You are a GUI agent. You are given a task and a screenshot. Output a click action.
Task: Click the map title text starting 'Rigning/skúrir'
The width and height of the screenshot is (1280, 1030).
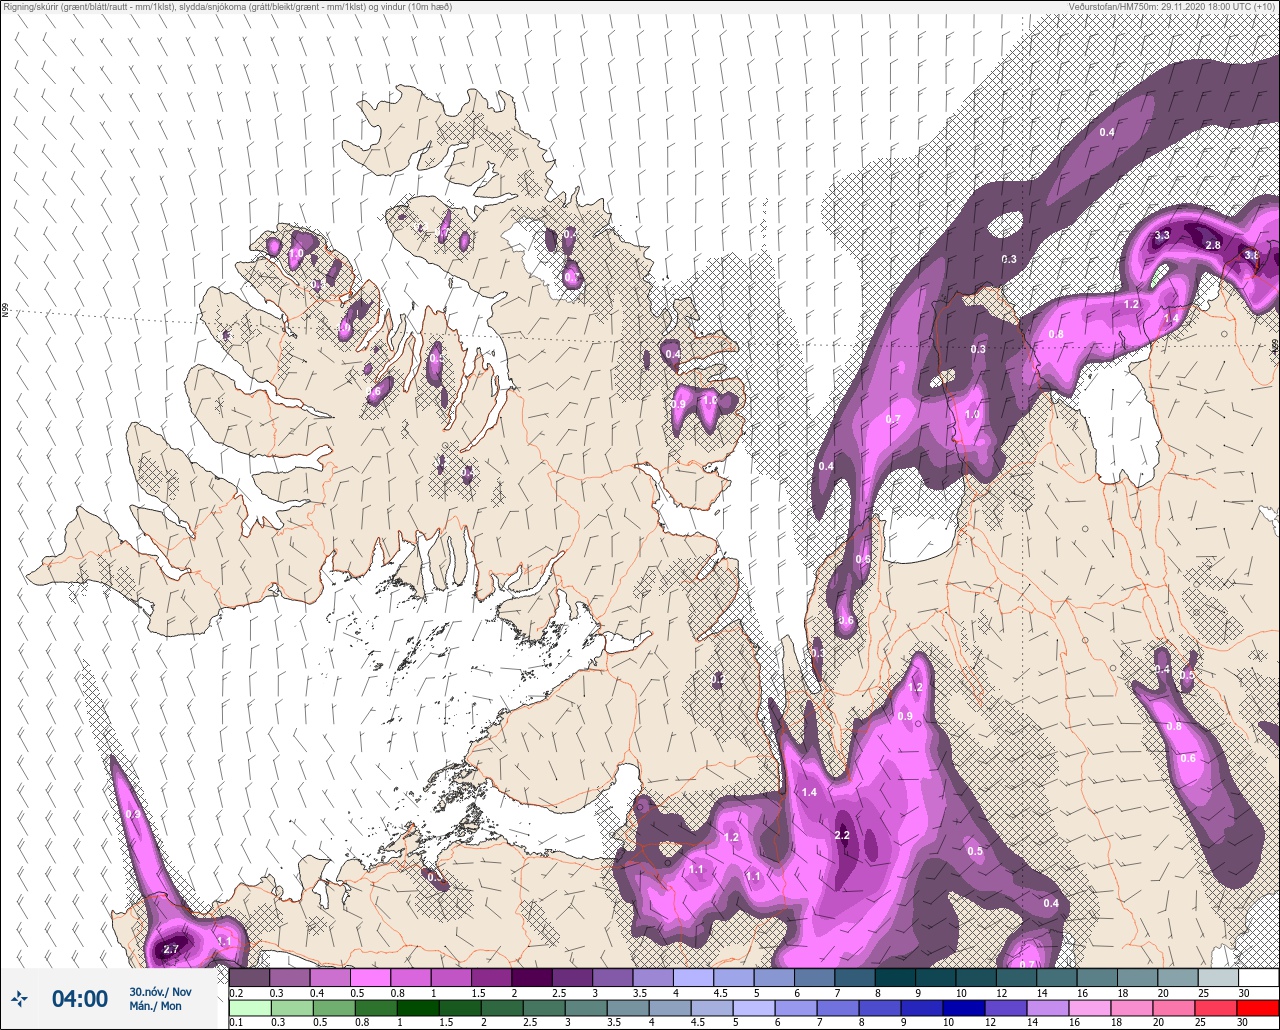coord(227,6)
